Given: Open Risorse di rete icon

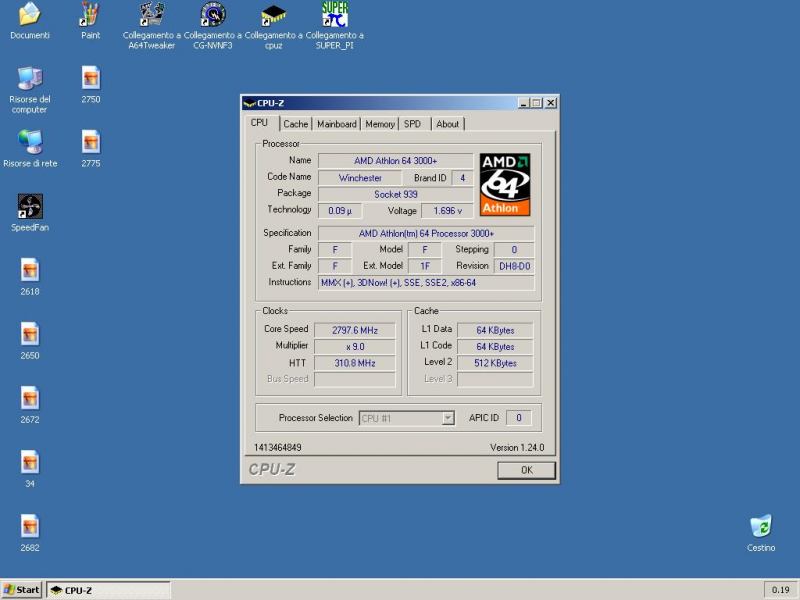Looking at the screenshot, I should 30,142.
